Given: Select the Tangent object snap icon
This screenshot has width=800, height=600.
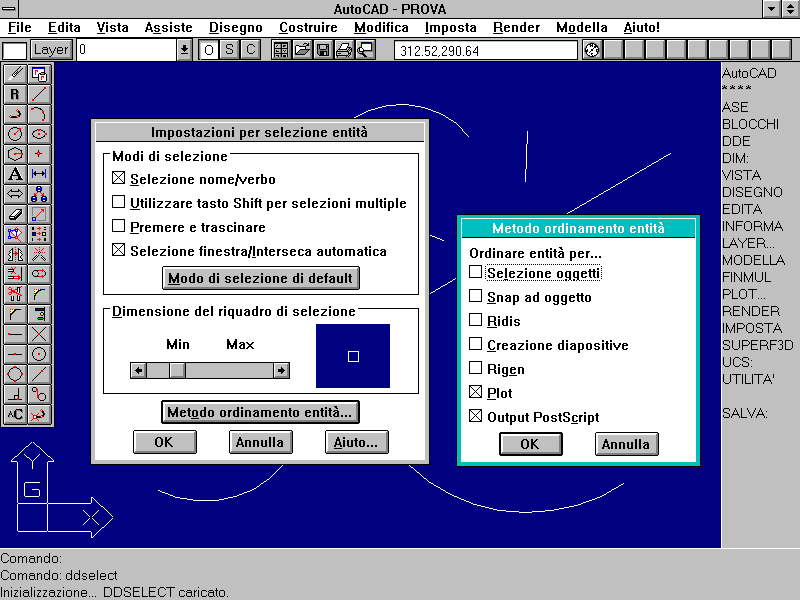Looking at the screenshot, I should [39, 394].
